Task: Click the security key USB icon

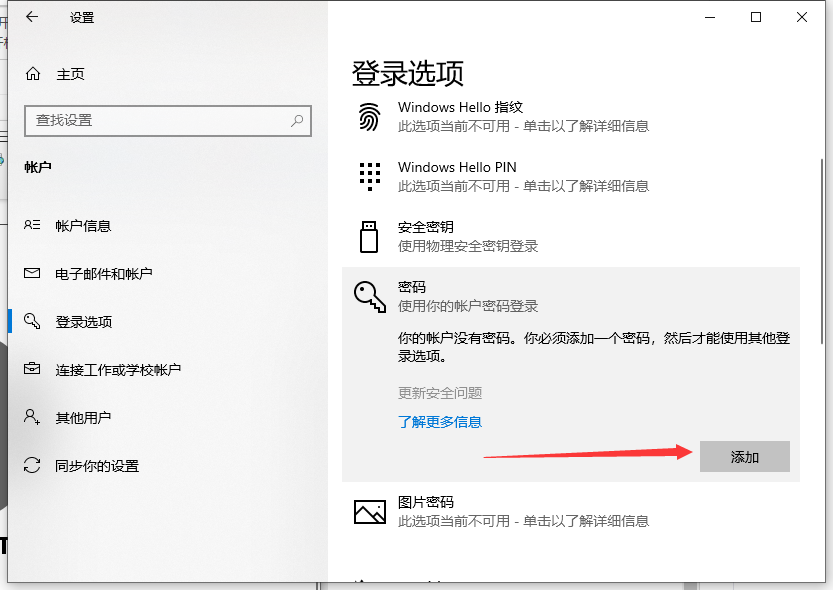Action: click(x=369, y=236)
